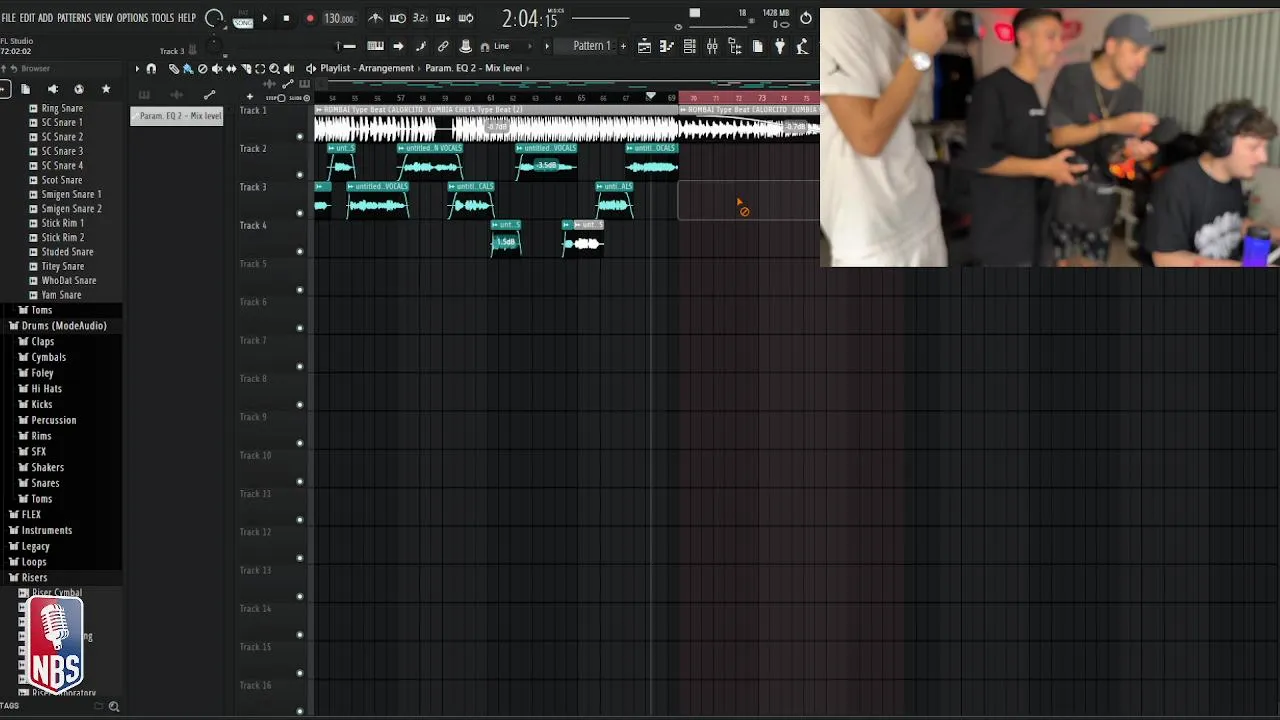Click the browser speaker icon
The height and width of the screenshot is (720, 1280).
[x=52, y=89]
